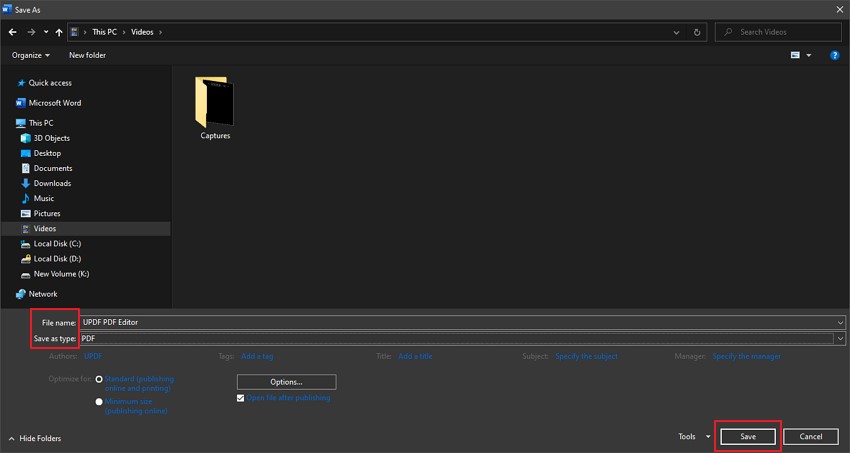Open the Organize menu
850x453 pixels.
[x=31, y=55]
